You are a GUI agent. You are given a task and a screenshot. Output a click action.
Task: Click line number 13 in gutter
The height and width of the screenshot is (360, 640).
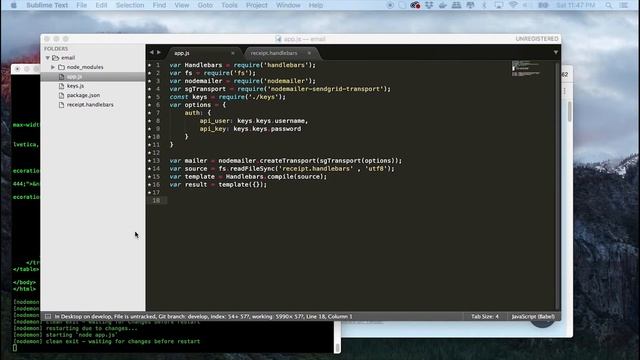[156, 161]
